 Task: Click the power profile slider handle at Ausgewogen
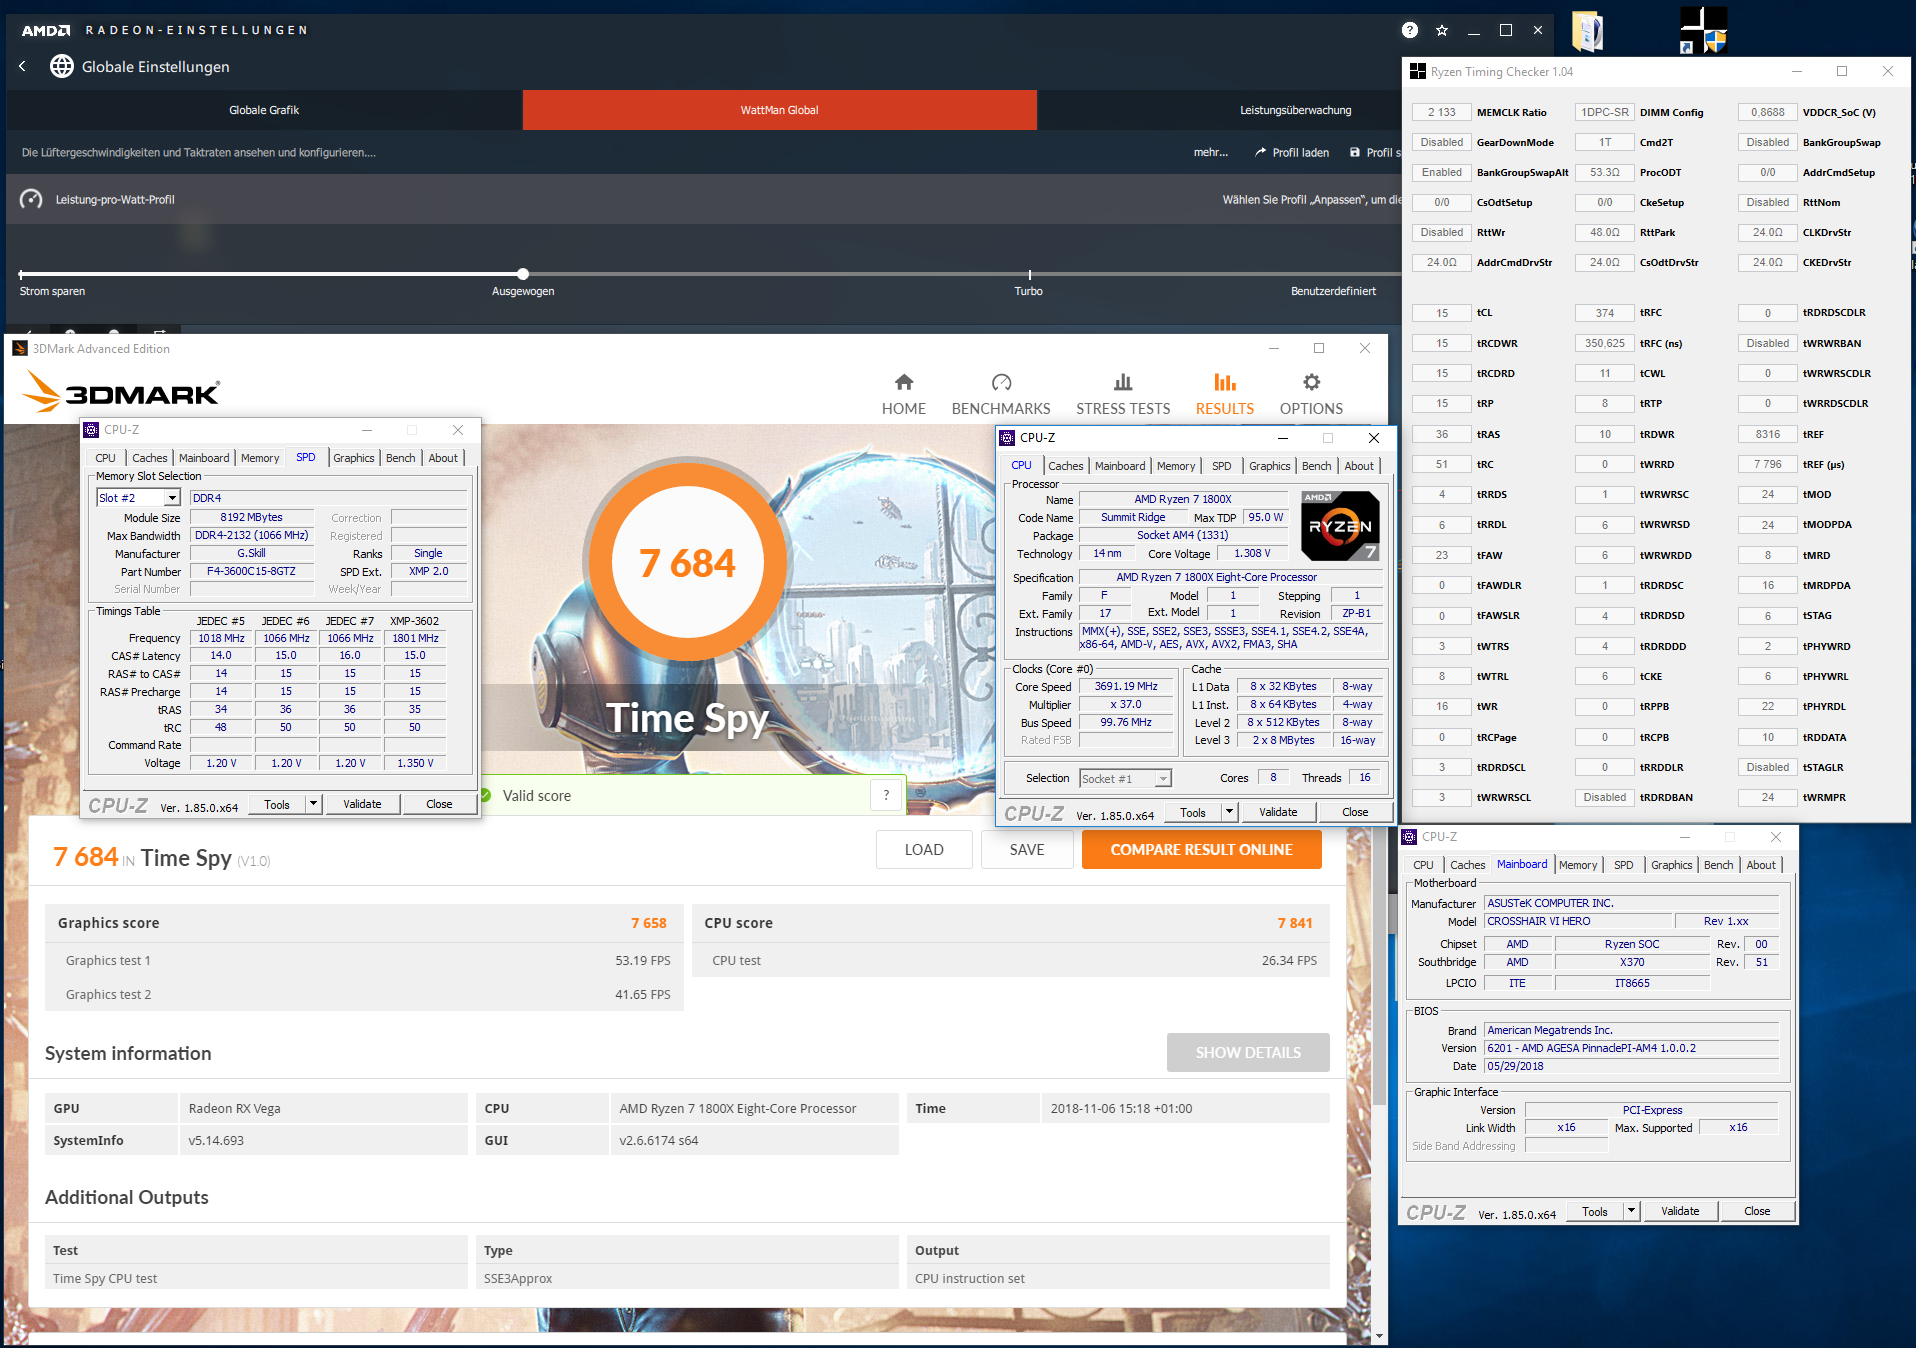coord(523,273)
